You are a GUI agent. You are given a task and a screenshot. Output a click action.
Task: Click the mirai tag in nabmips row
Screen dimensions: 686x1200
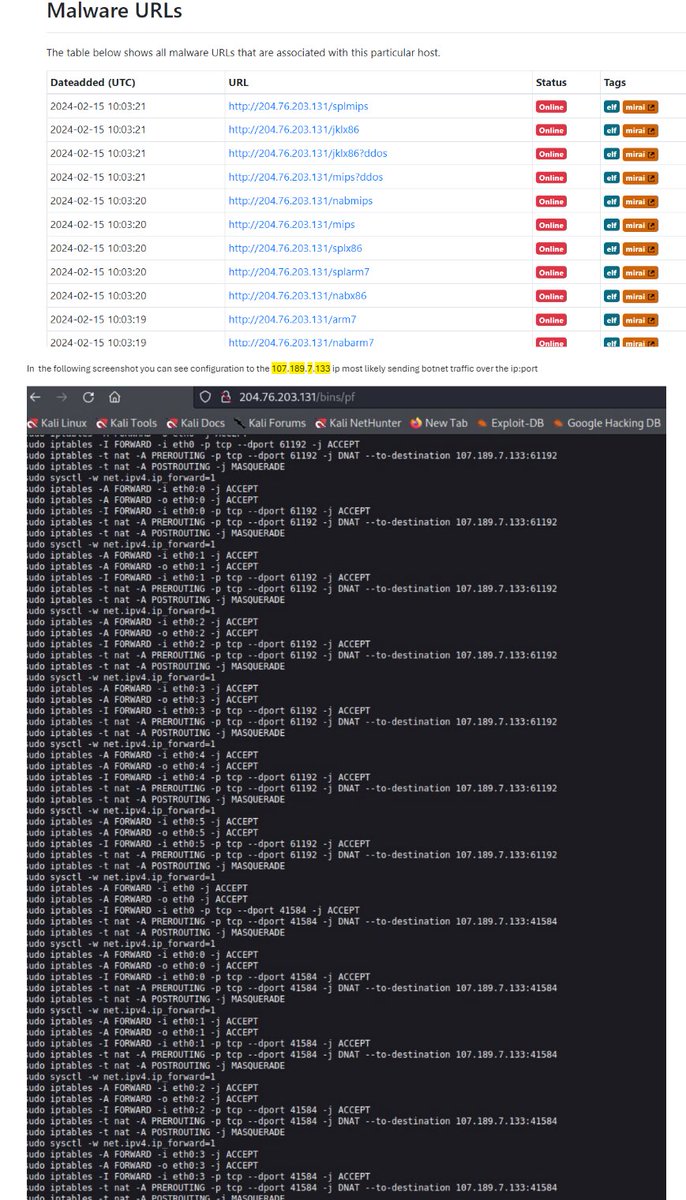[x=640, y=201]
